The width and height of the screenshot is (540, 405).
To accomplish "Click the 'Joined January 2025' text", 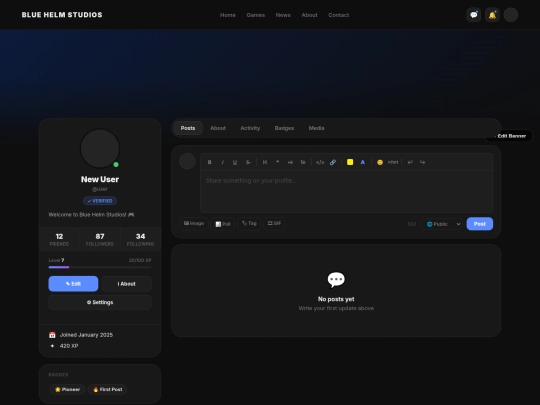I will (x=86, y=335).
